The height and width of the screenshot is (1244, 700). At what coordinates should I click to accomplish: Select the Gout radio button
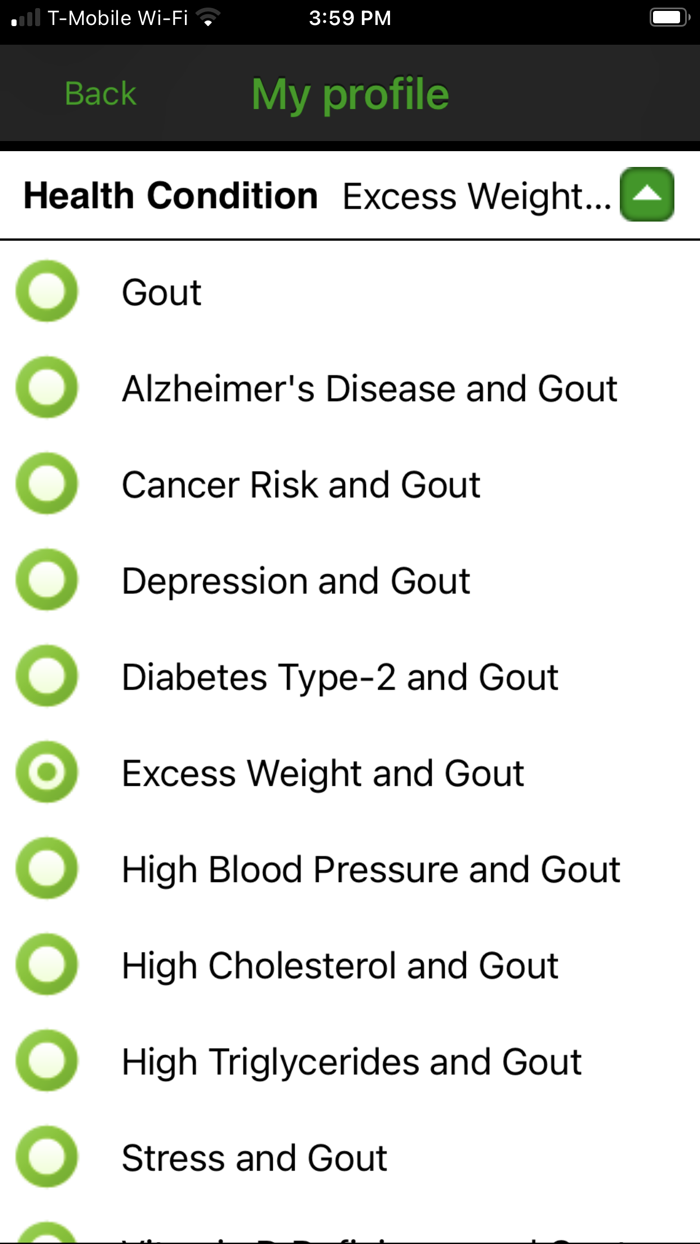click(46, 292)
